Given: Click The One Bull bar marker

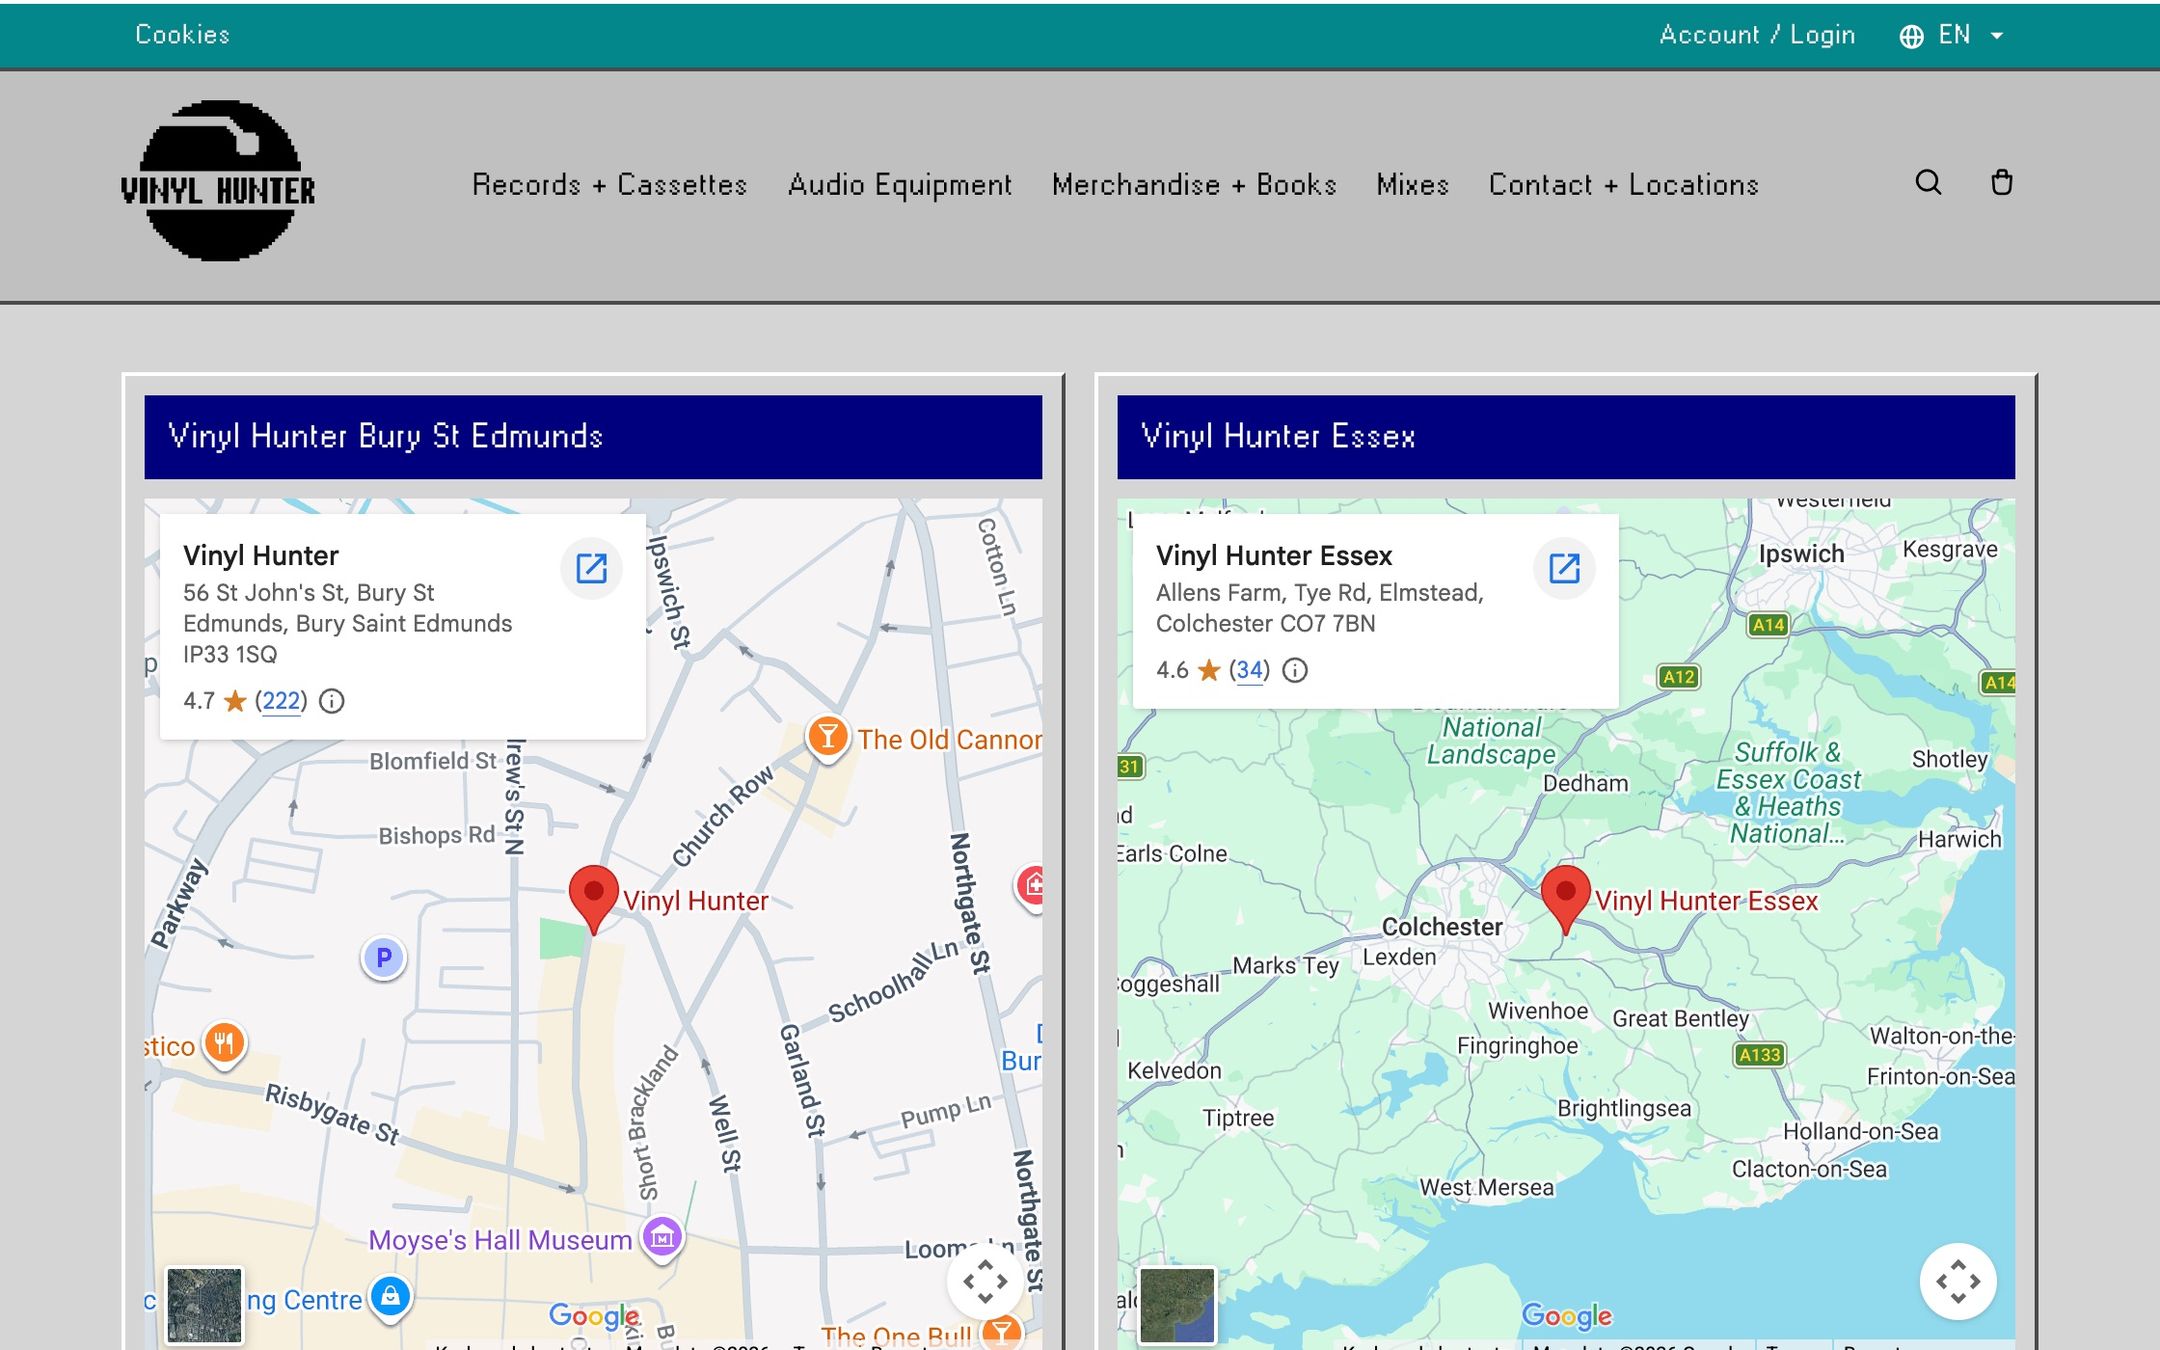Looking at the screenshot, I should pos(1001,1331).
